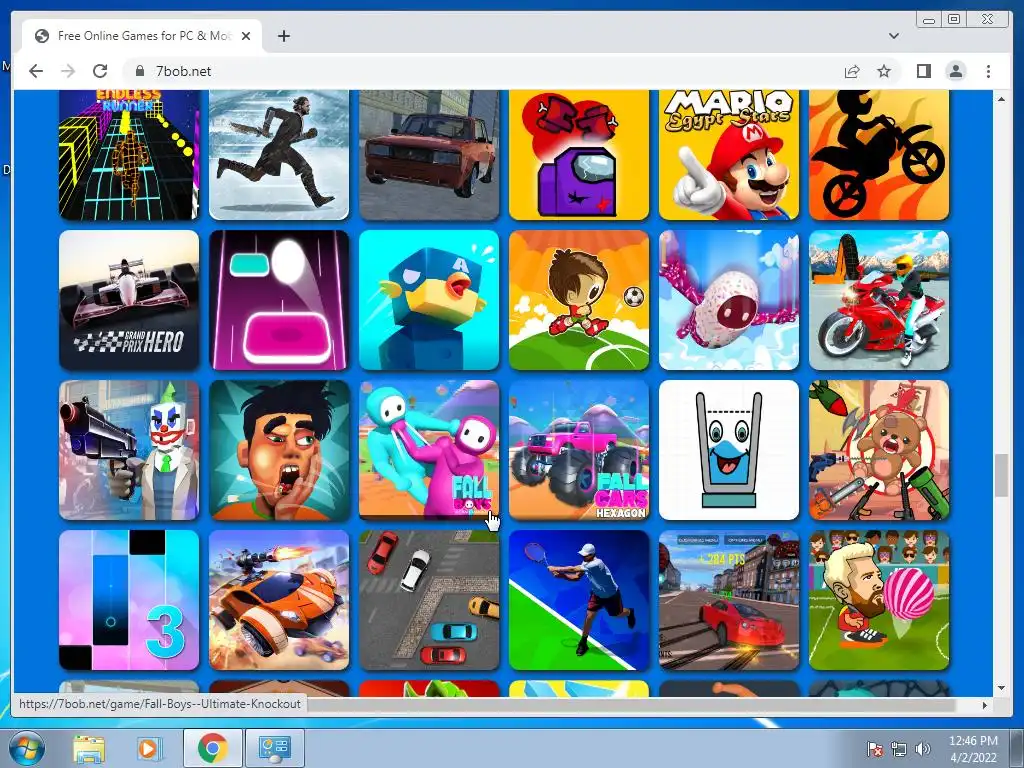Open the Fall Boys game
Image resolution: width=1024 pixels, height=768 pixels.
pos(429,450)
